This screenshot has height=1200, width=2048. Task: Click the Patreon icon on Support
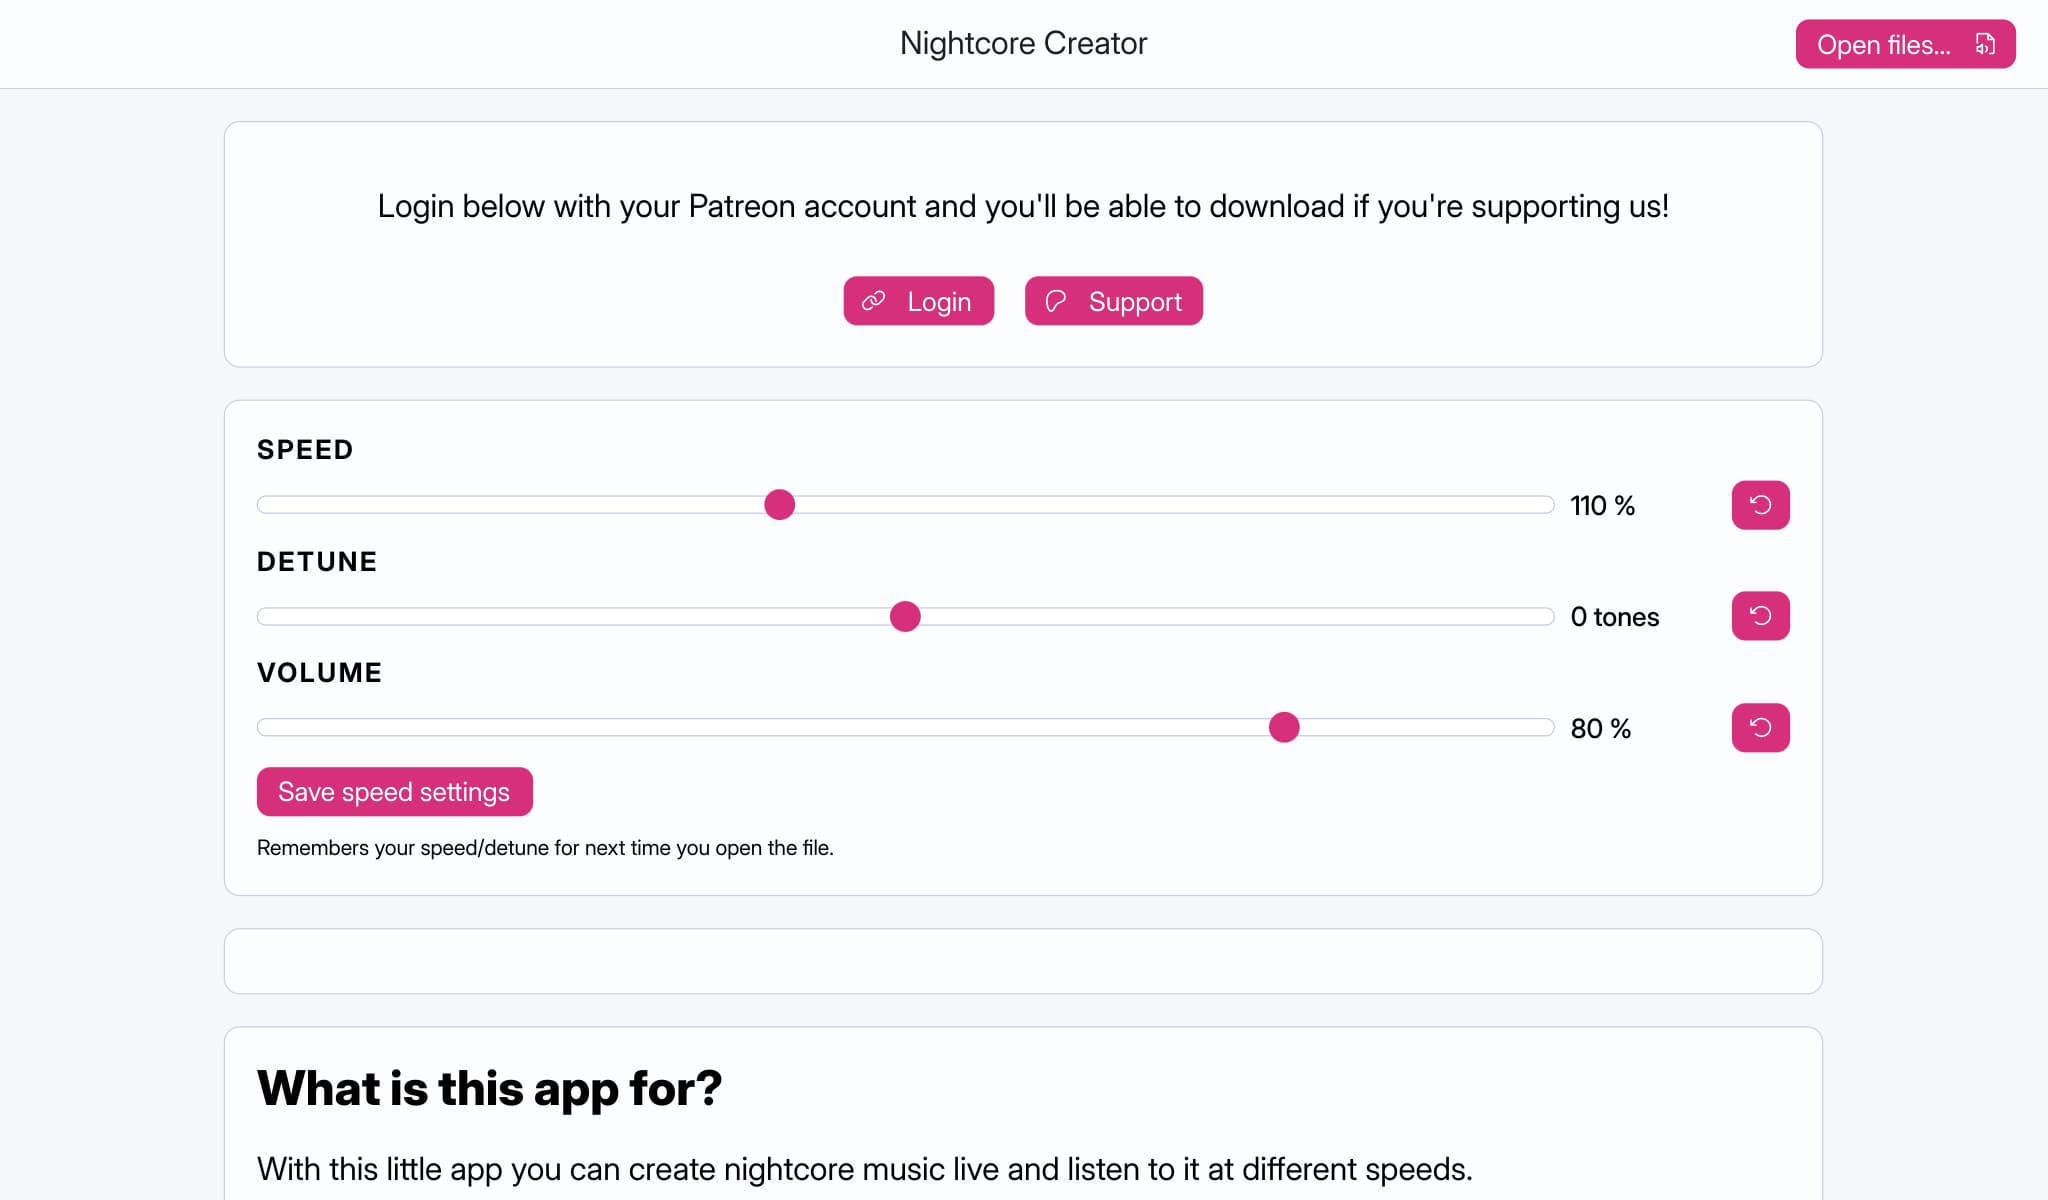(x=1056, y=301)
